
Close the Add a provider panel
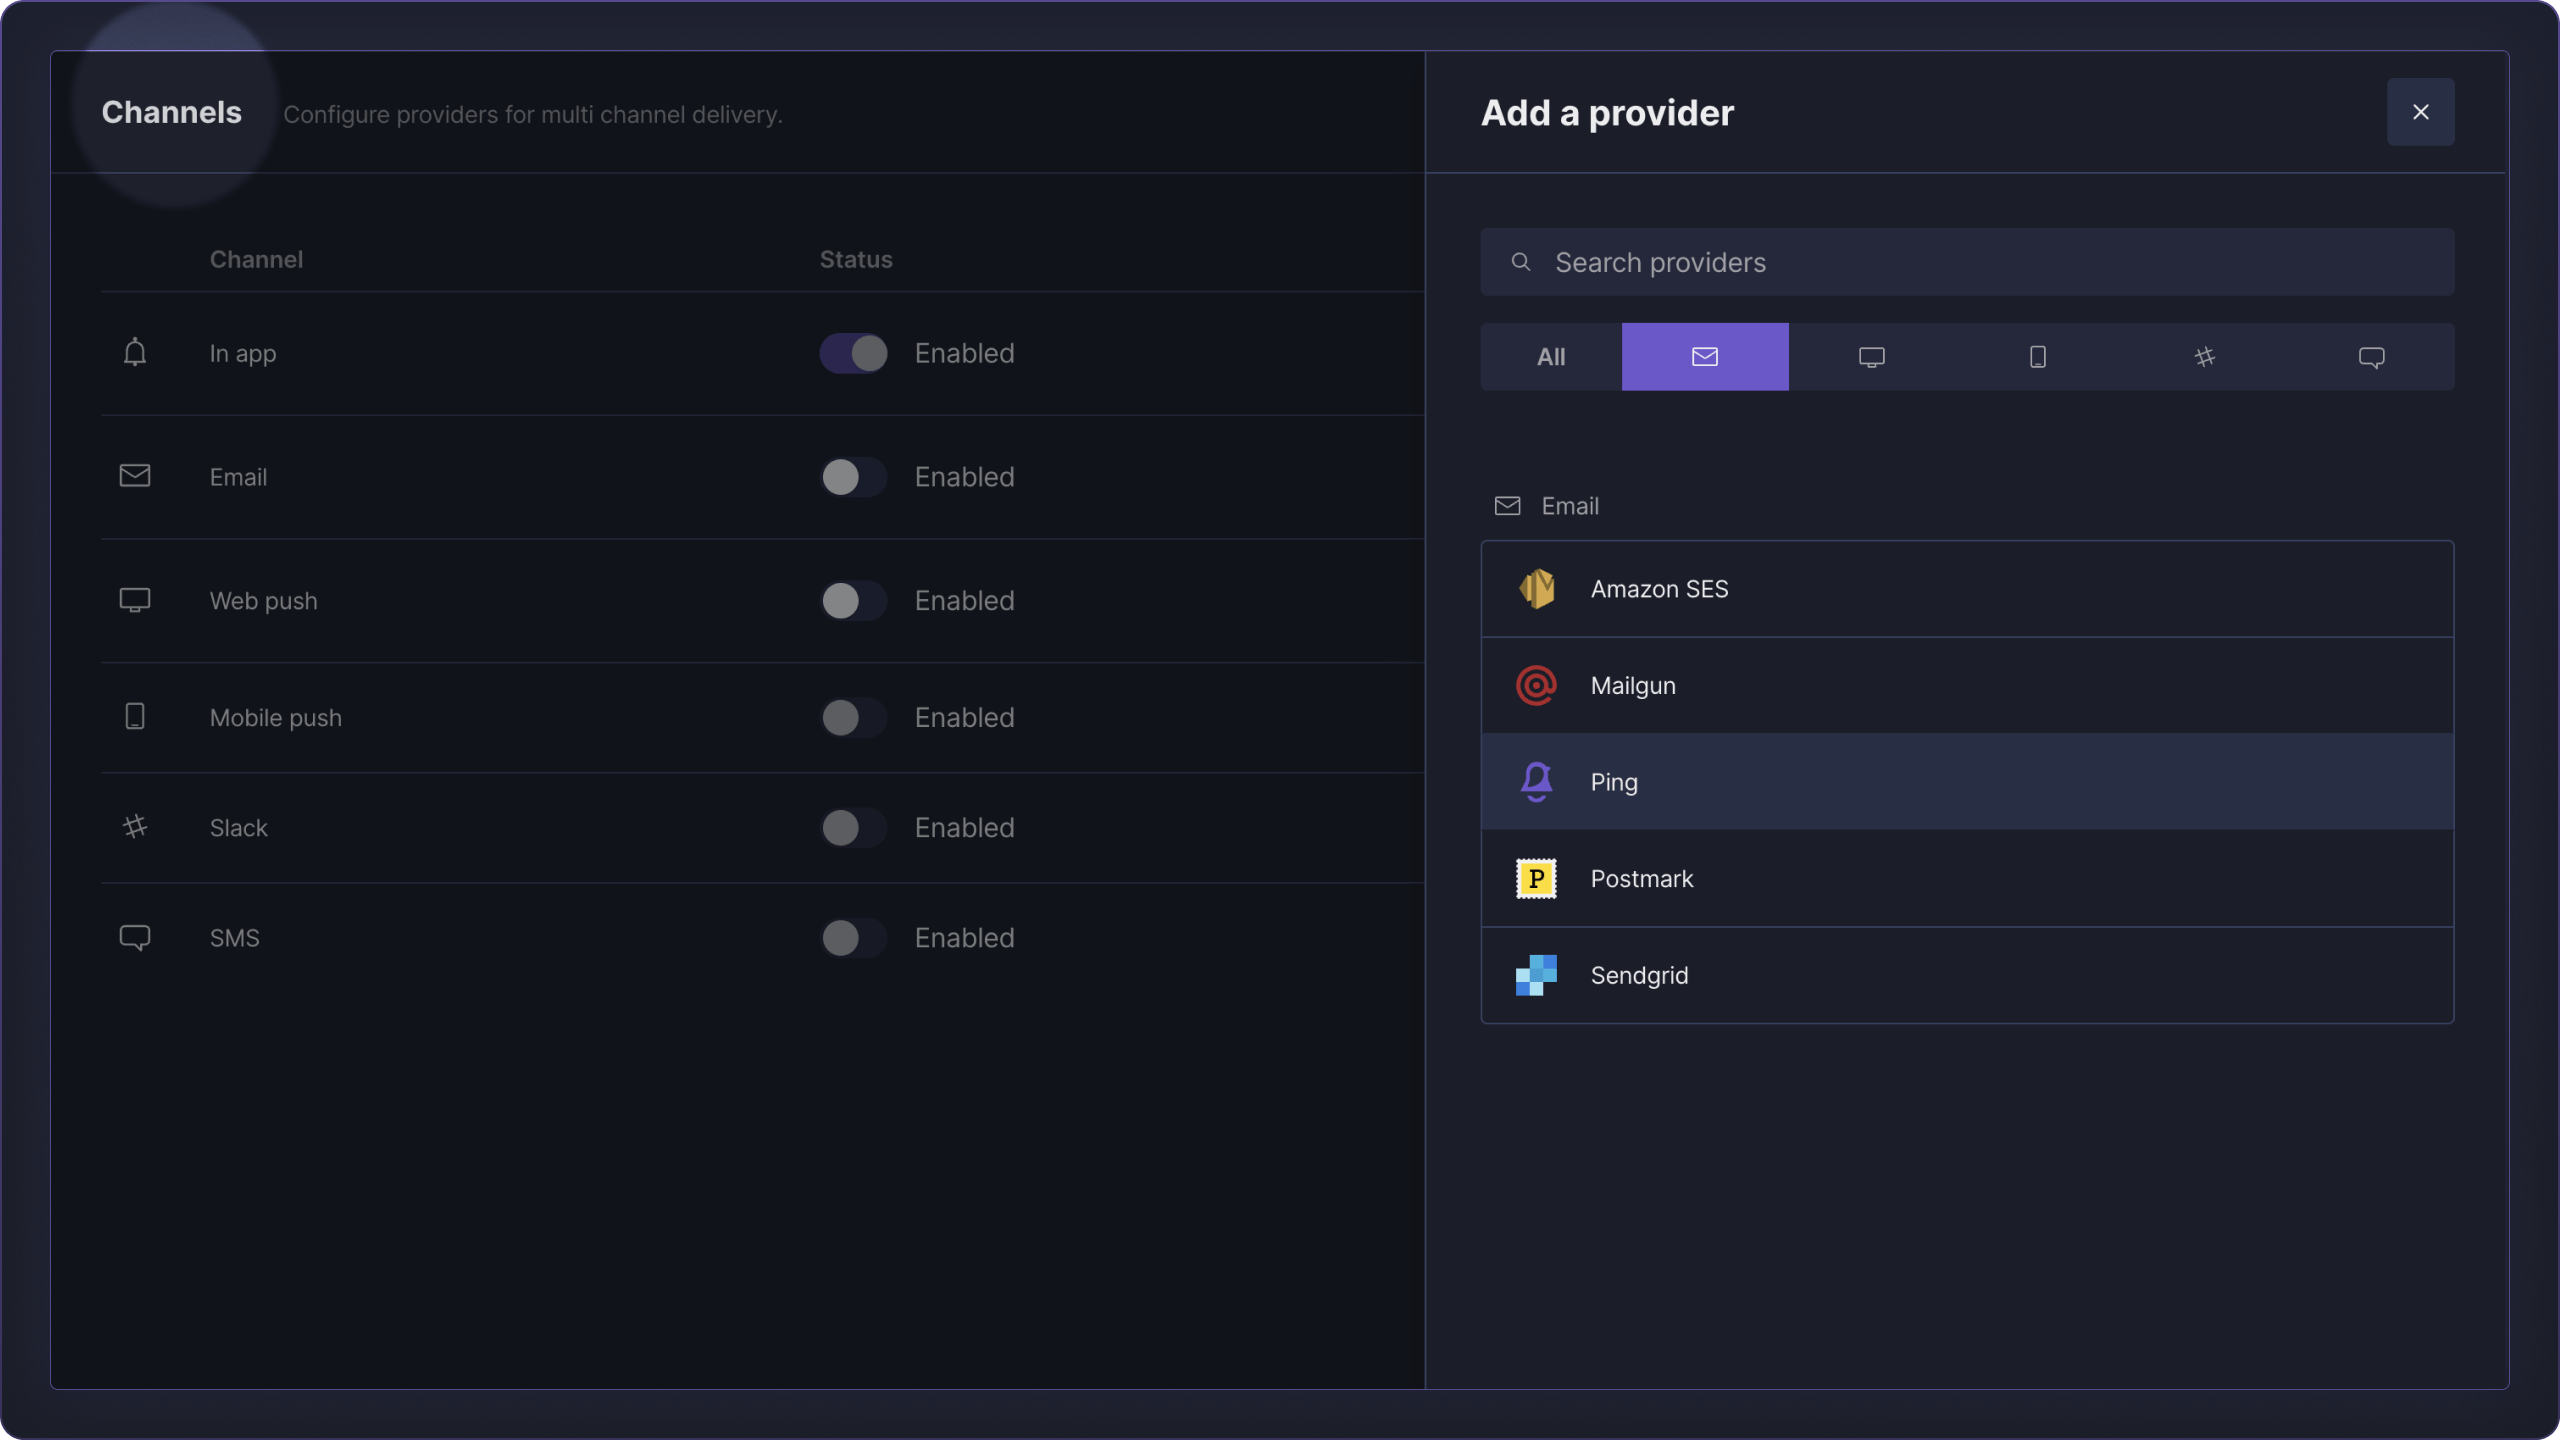2420,112
